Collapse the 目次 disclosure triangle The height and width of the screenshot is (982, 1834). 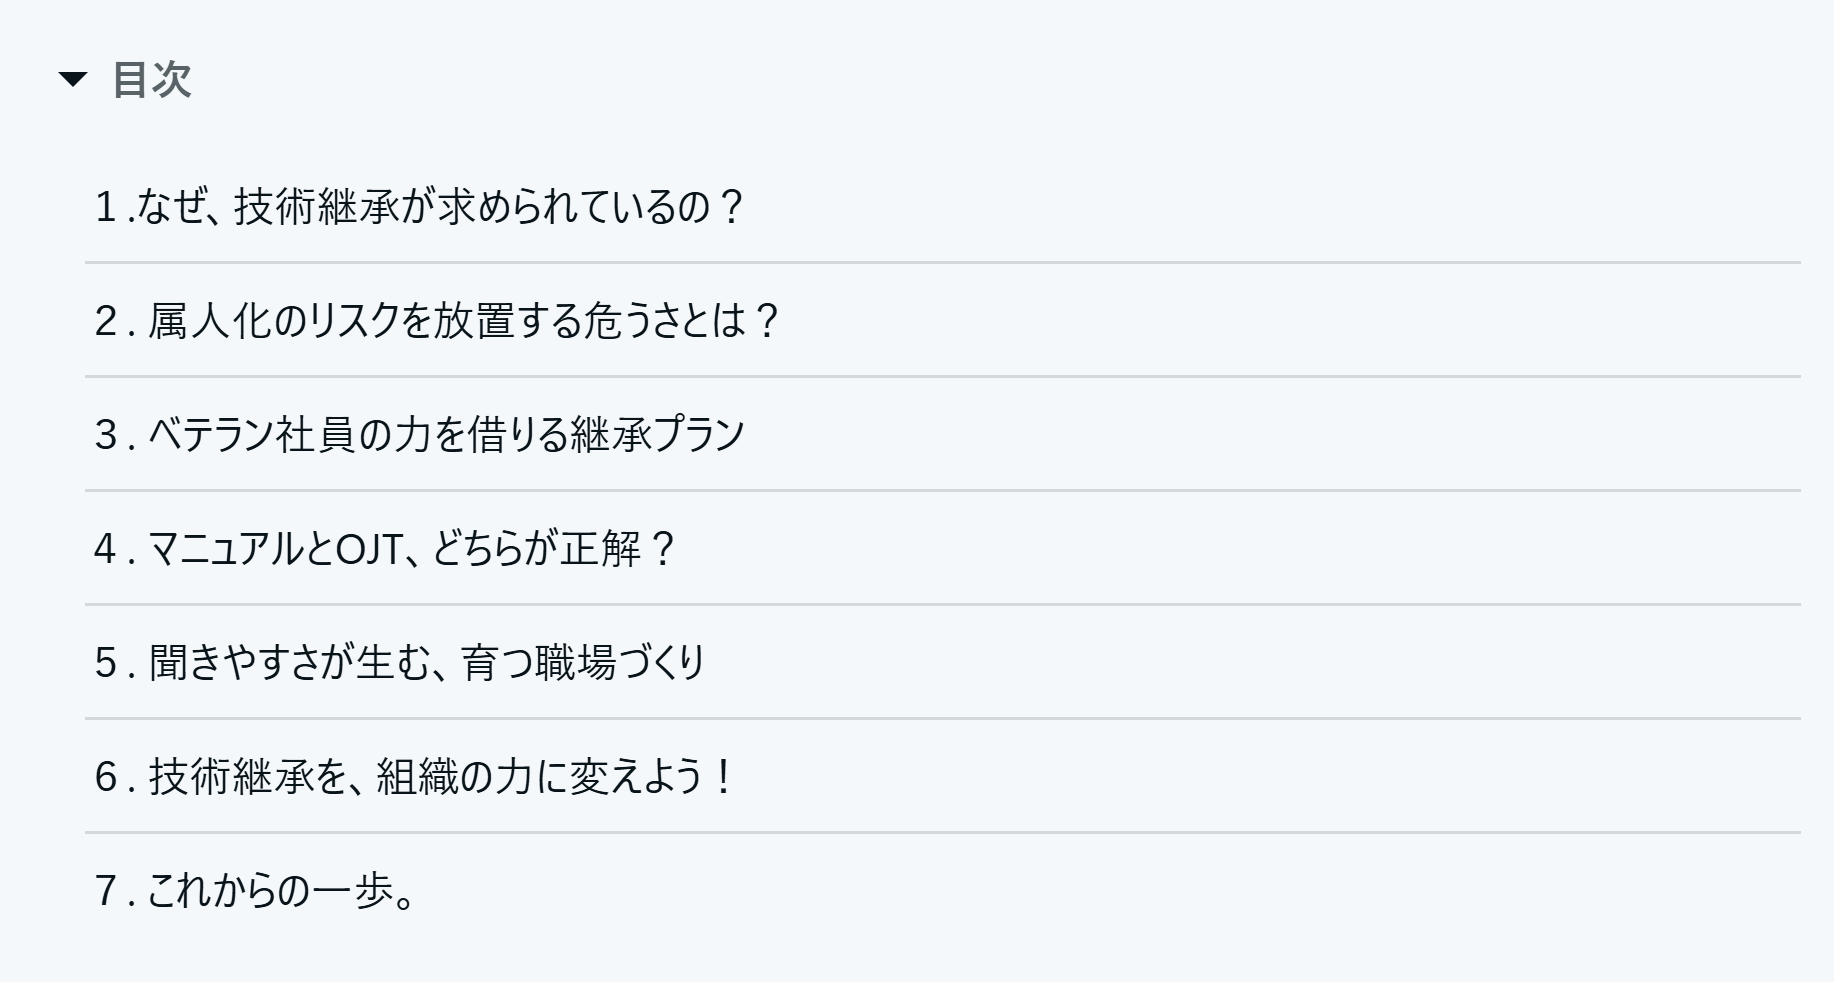click(73, 79)
